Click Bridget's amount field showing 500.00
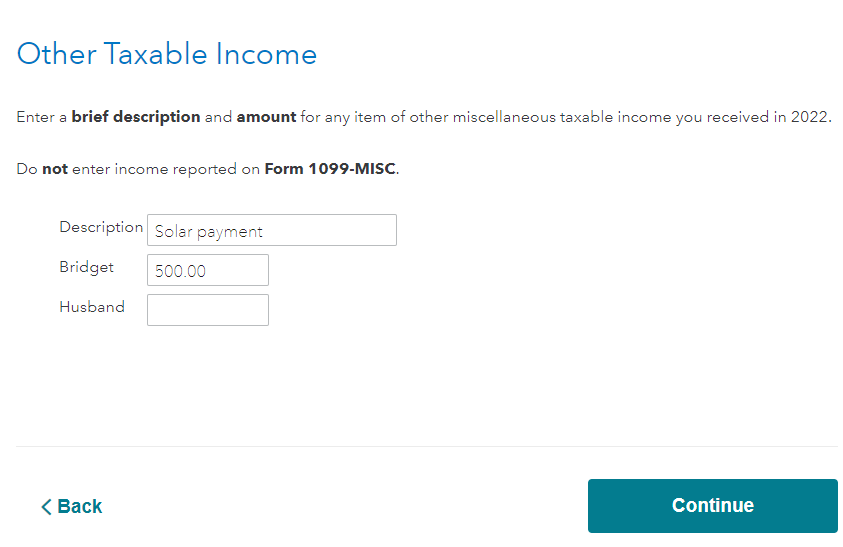The width and height of the screenshot is (843, 547). point(207,270)
